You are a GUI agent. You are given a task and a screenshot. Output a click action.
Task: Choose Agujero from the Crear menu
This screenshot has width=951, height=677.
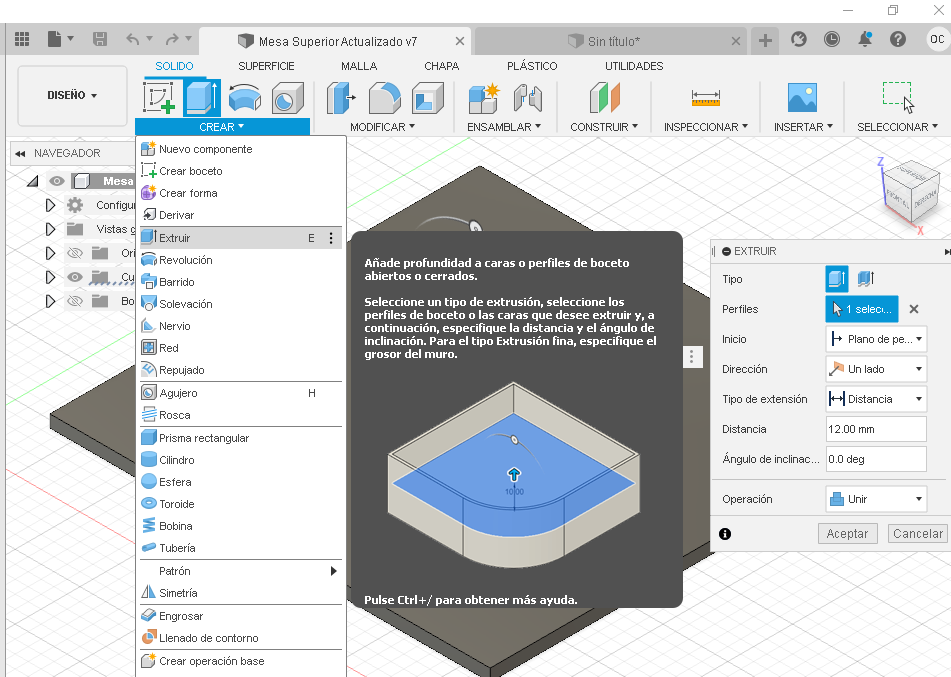click(241, 393)
